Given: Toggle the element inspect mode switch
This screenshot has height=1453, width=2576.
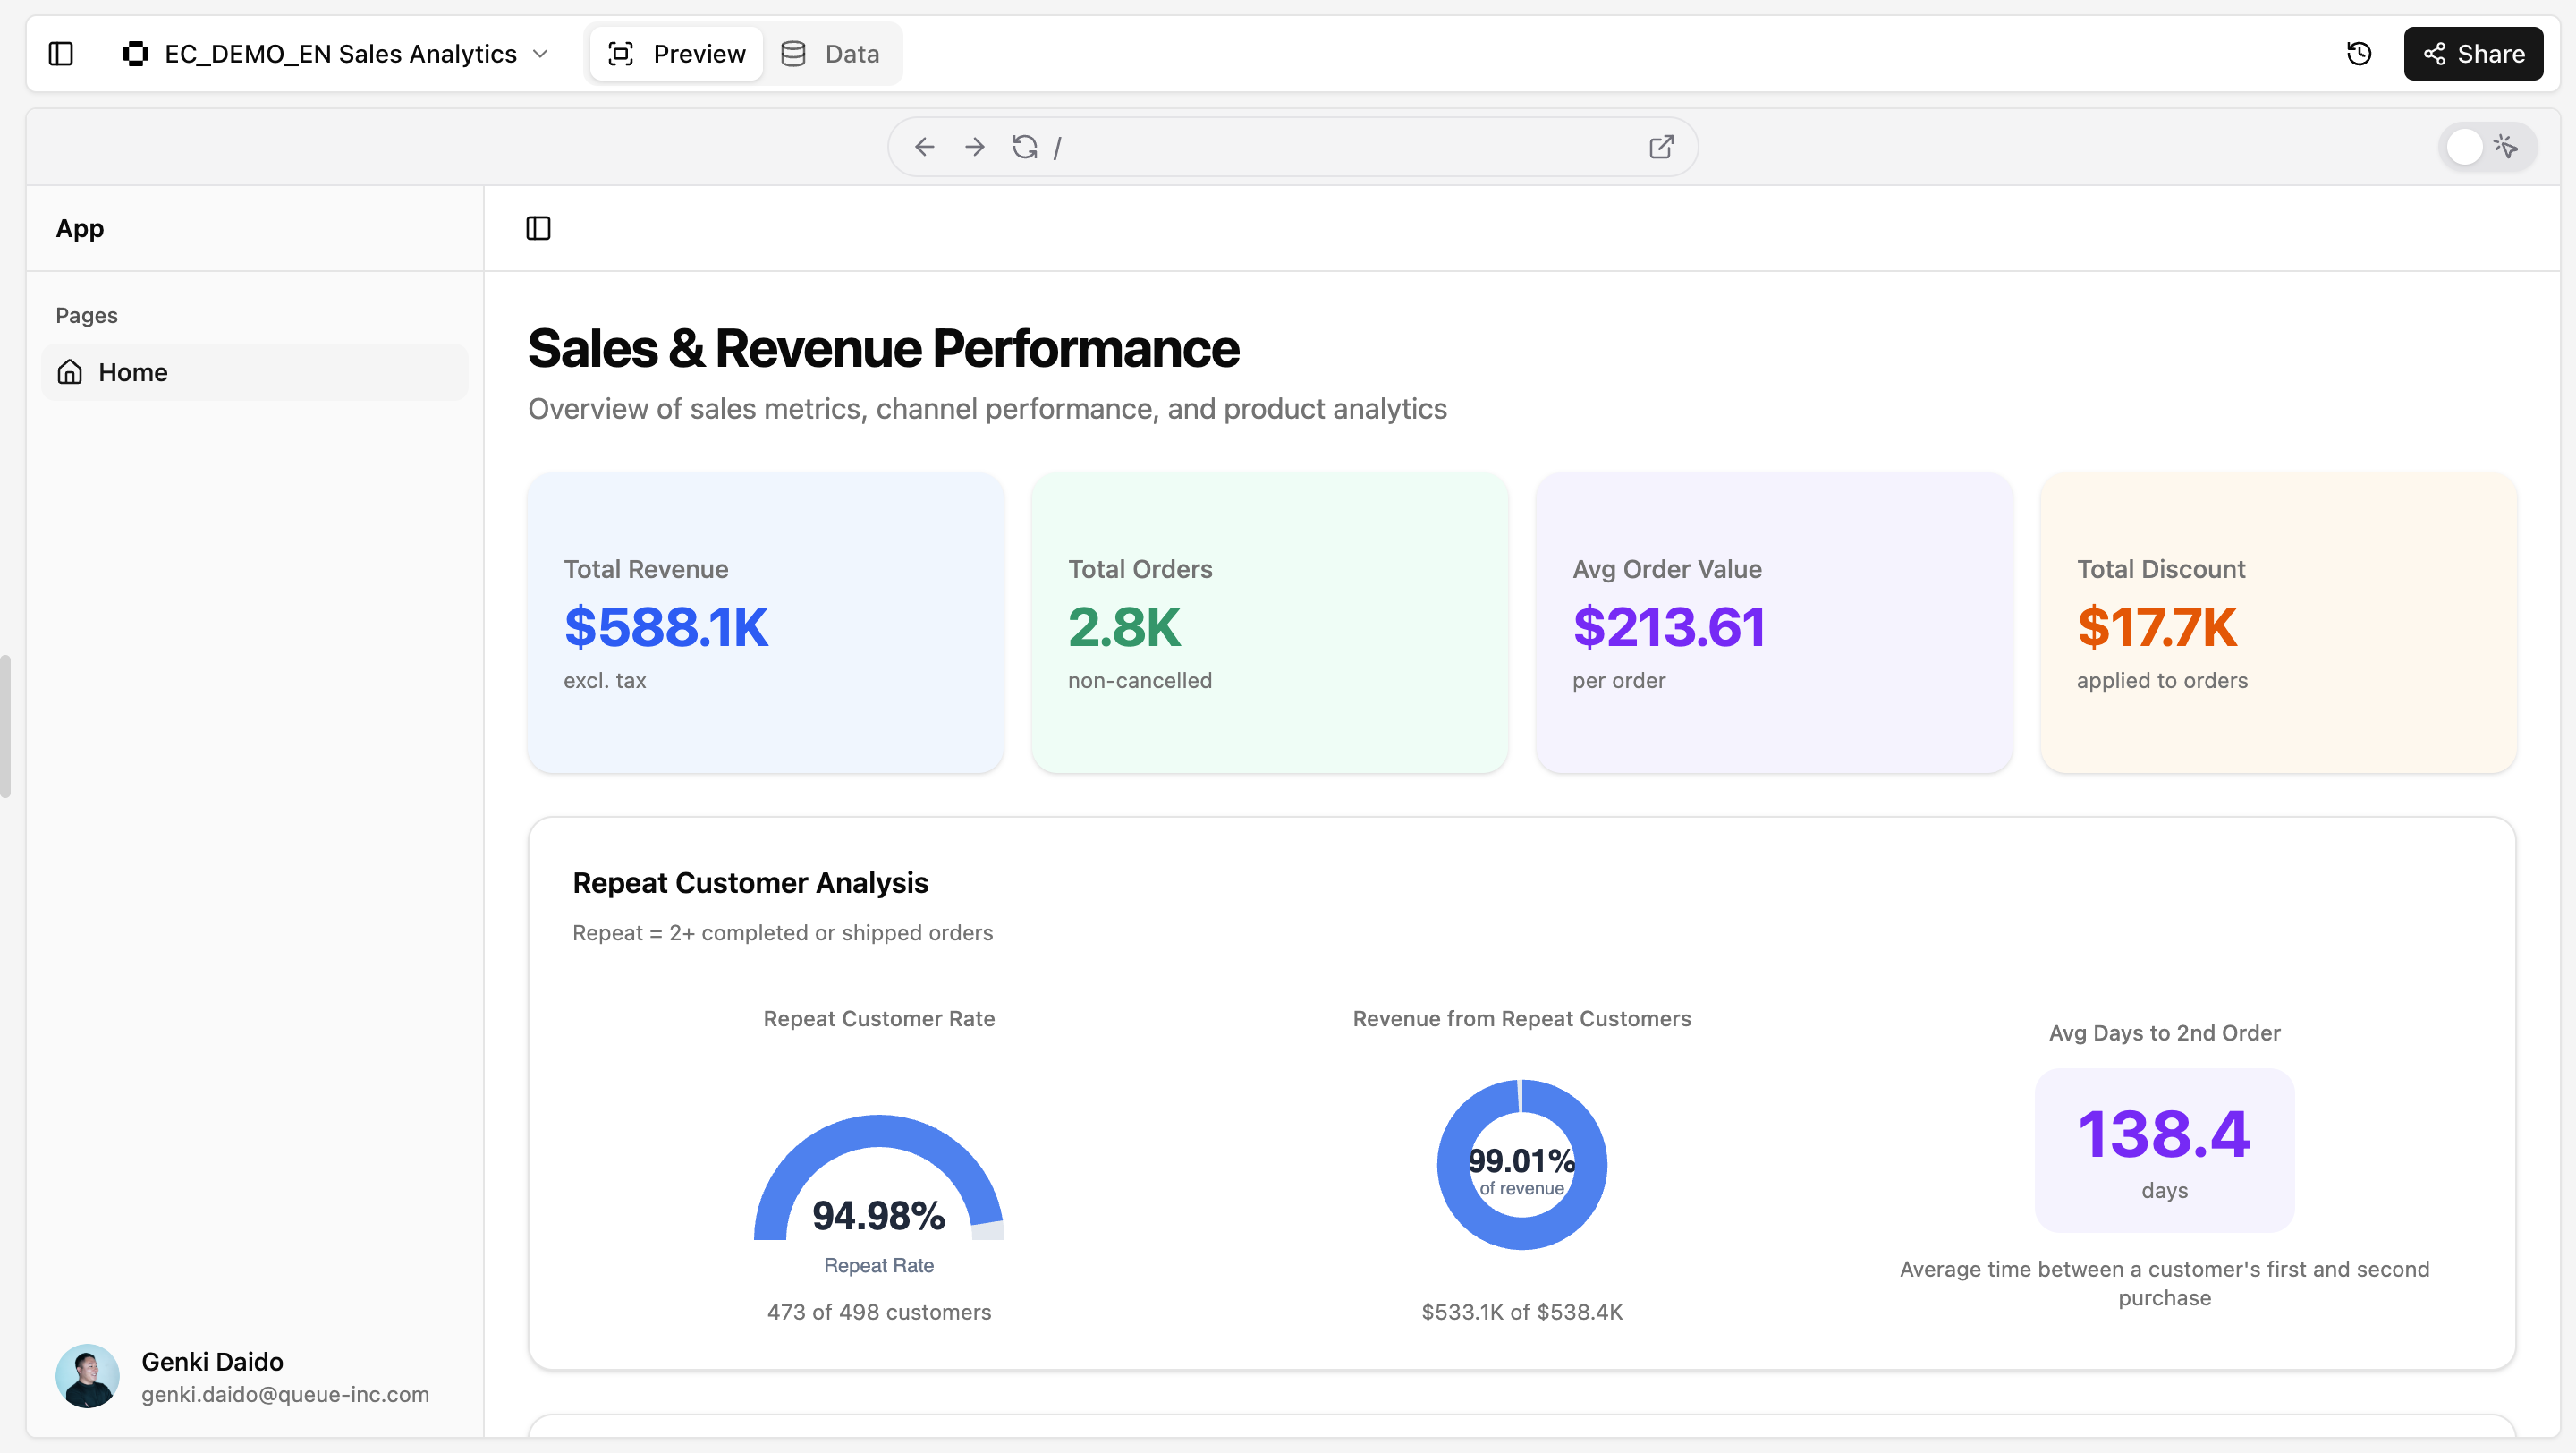Looking at the screenshot, I should pyautogui.click(x=2486, y=148).
